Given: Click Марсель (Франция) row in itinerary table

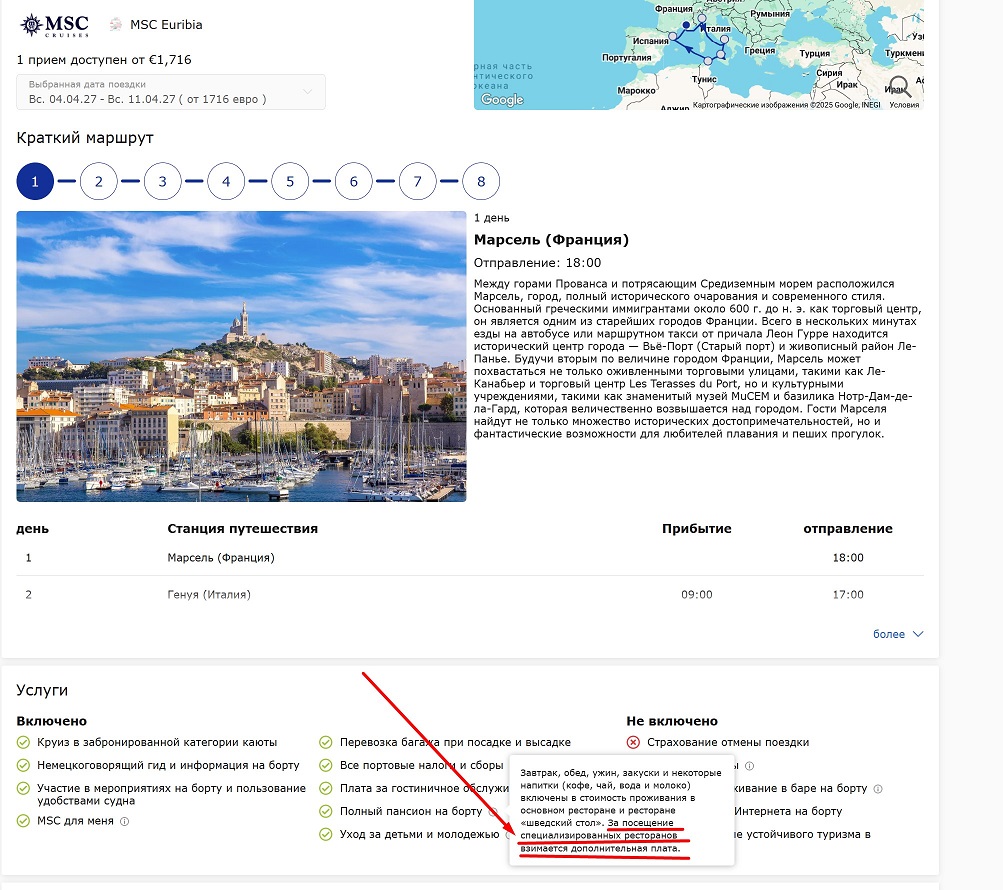Looking at the screenshot, I should pyautogui.click(x=470, y=558).
